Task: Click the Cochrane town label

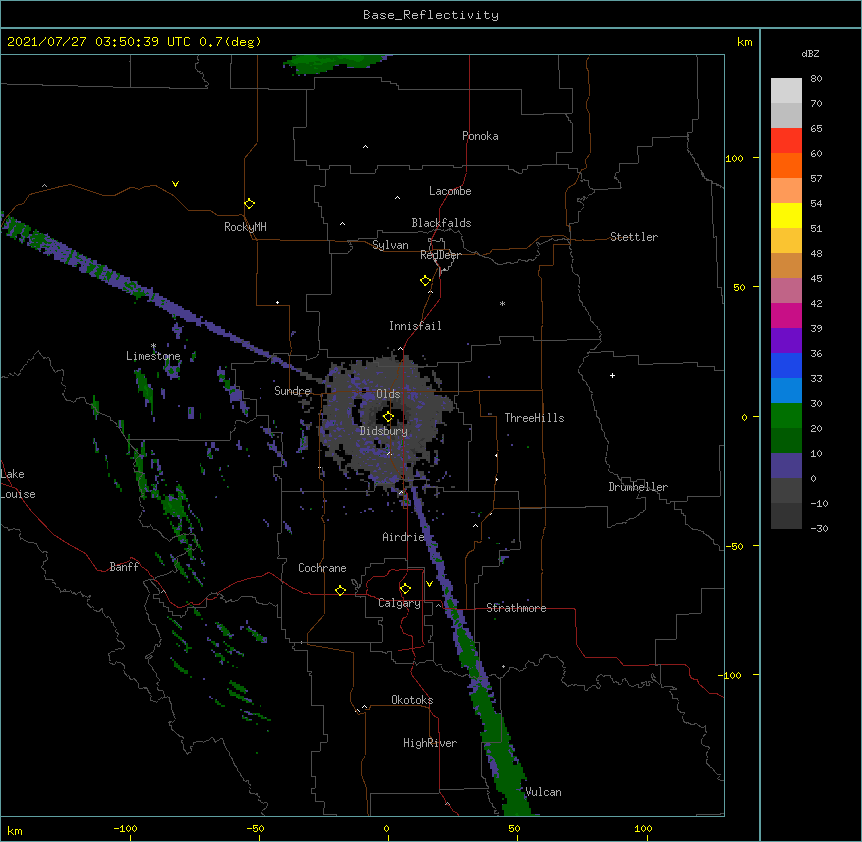Action: tap(322, 568)
